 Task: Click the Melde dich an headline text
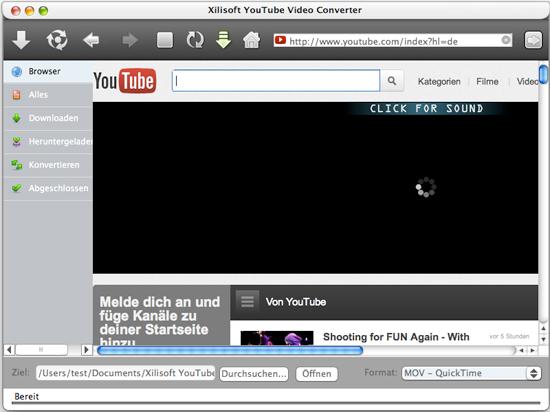(160, 321)
